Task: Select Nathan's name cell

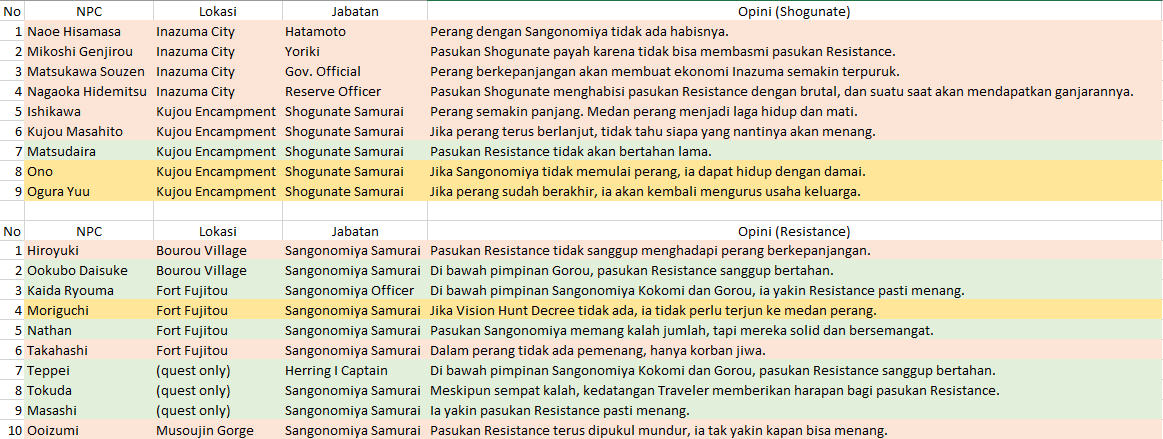Action: (x=88, y=331)
